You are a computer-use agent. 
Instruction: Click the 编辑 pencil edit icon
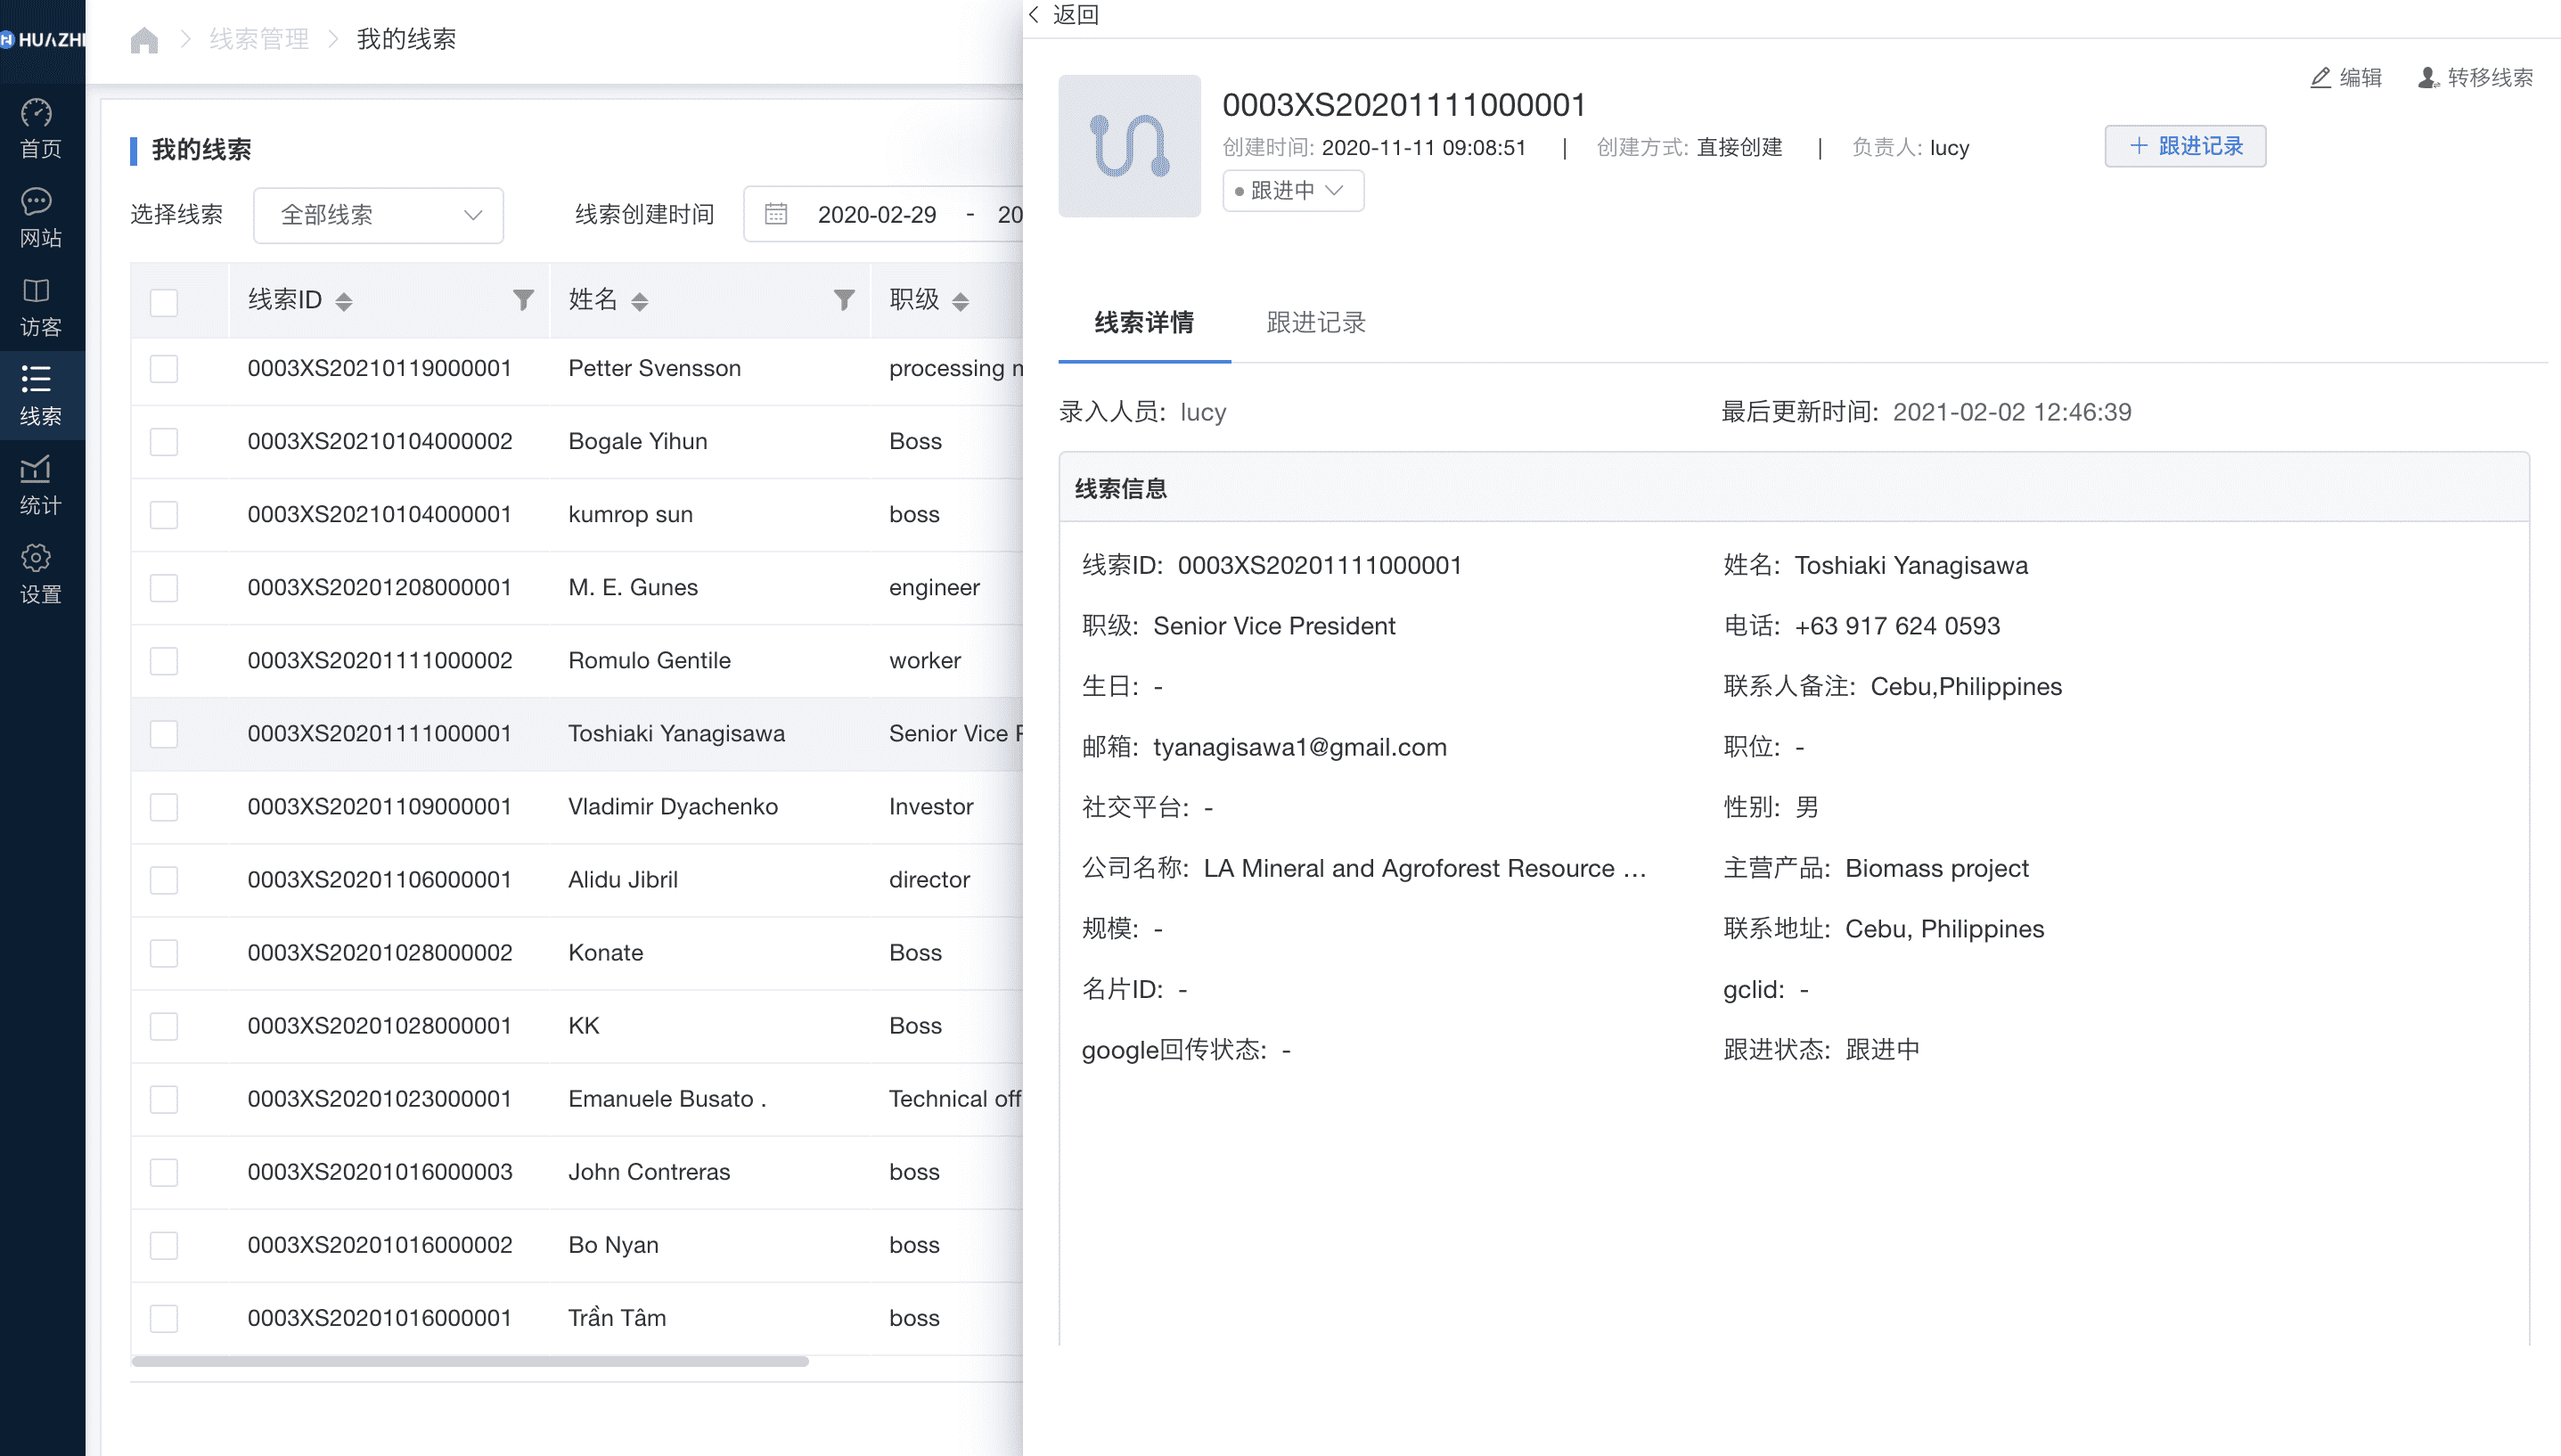pyautogui.click(x=2320, y=78)
